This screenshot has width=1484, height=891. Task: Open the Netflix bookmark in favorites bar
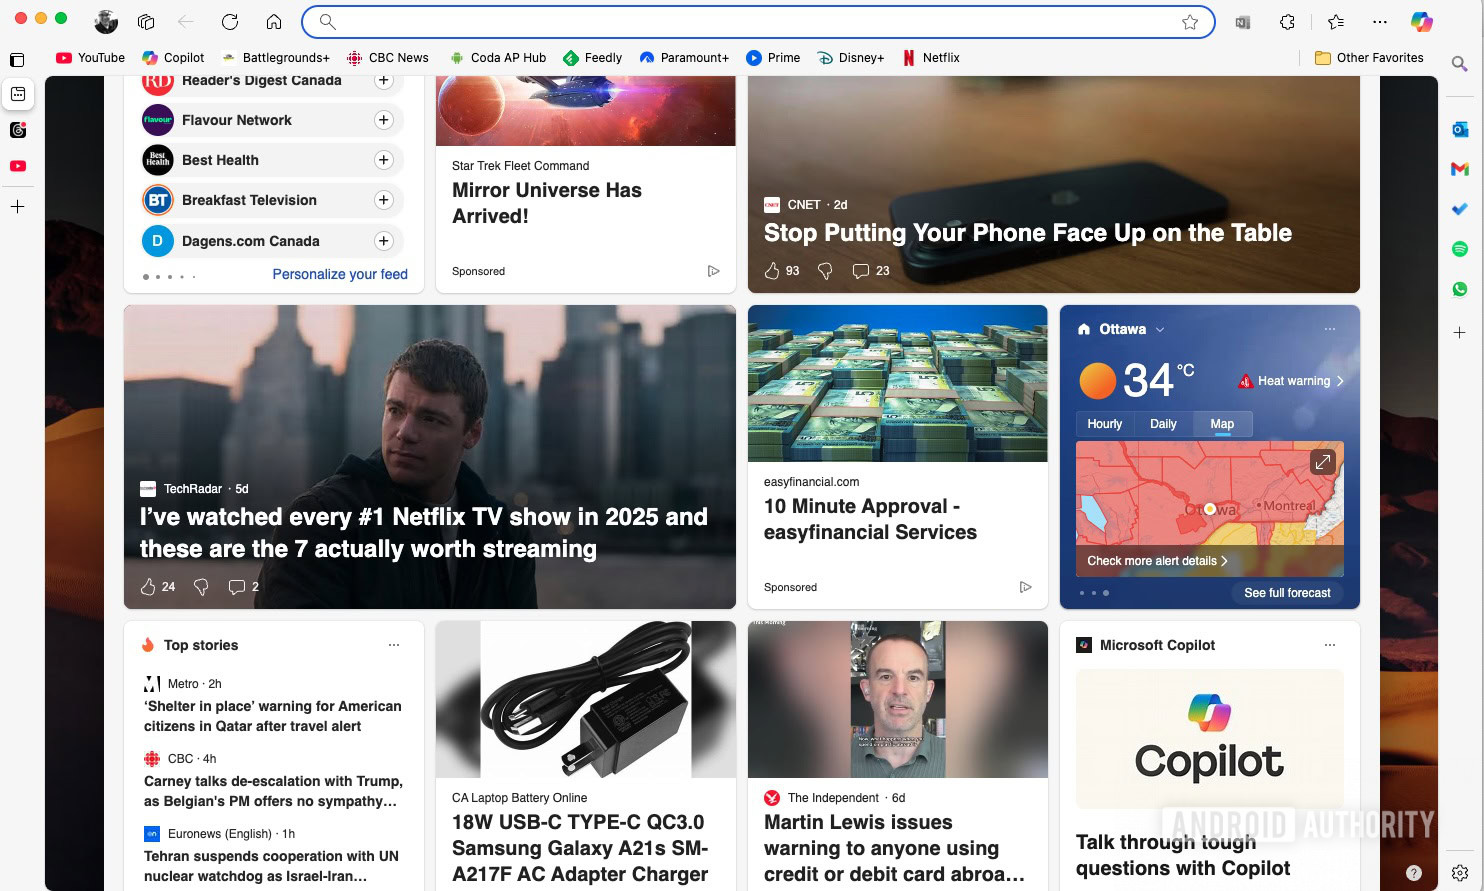pyautogui.click(x=931, y=58)
